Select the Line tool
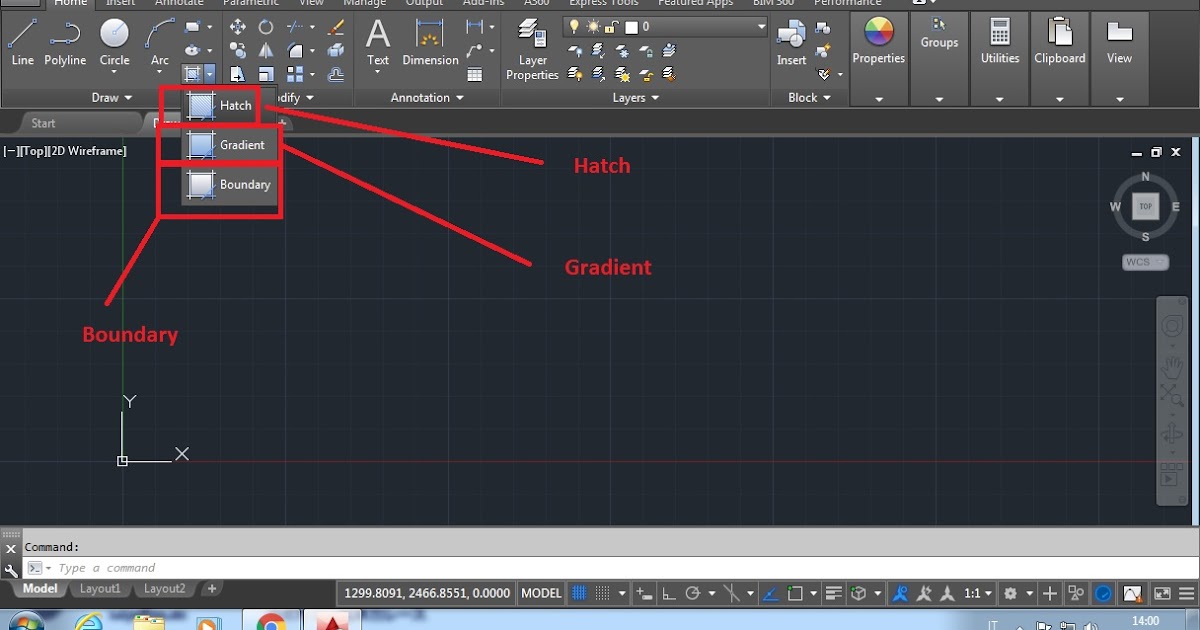 click(x=22, y=40)
